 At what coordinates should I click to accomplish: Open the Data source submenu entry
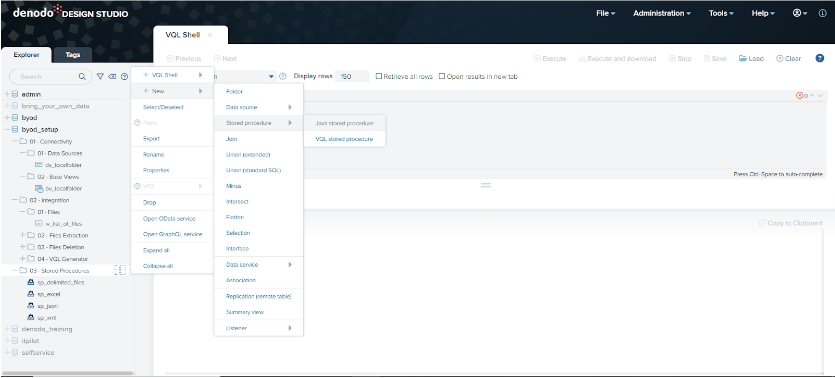(258, 107)
